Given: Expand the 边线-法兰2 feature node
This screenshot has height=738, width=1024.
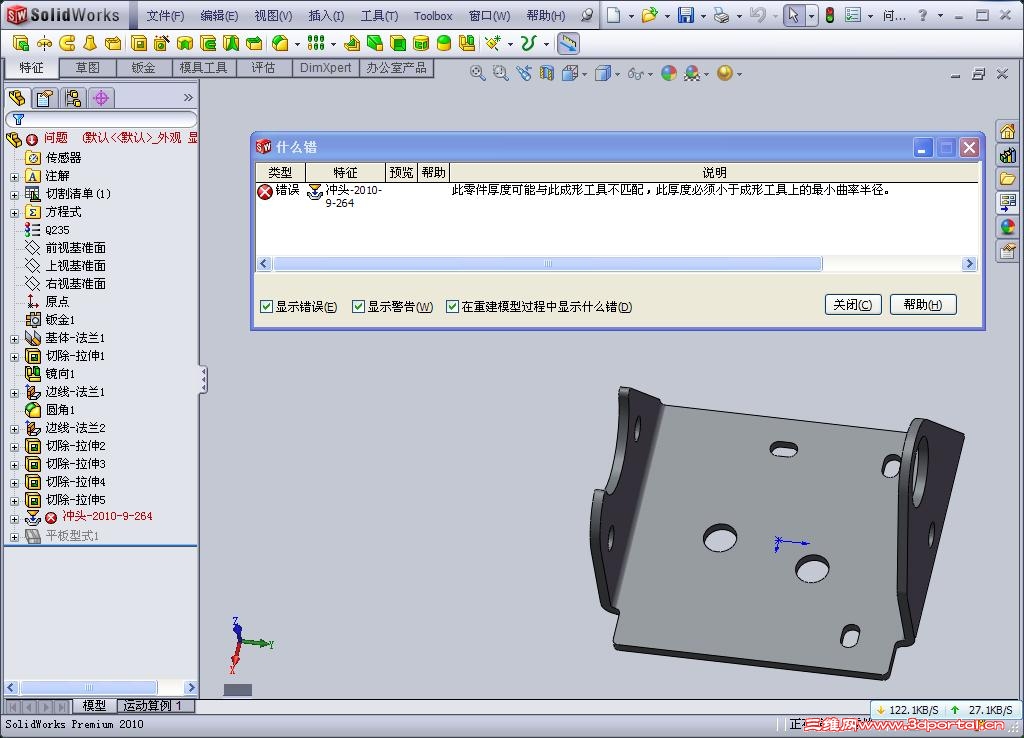Looking at the screenshot, I should 14,429.
